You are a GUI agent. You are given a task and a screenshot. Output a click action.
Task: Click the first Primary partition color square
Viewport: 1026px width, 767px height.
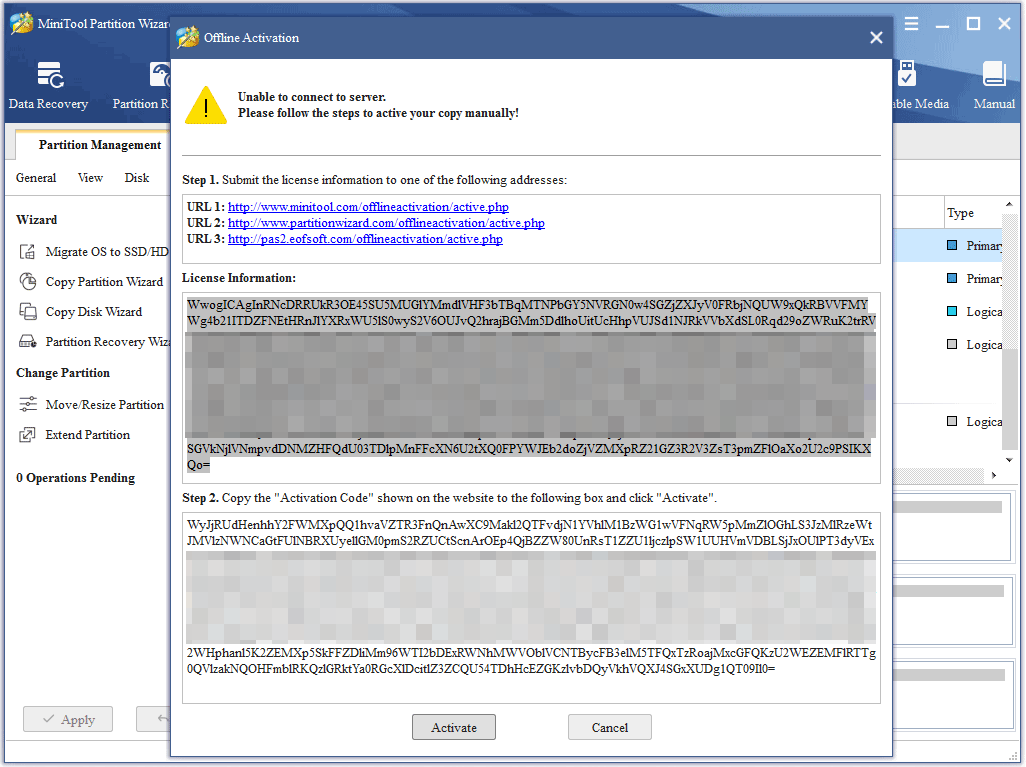pos(952,245)
